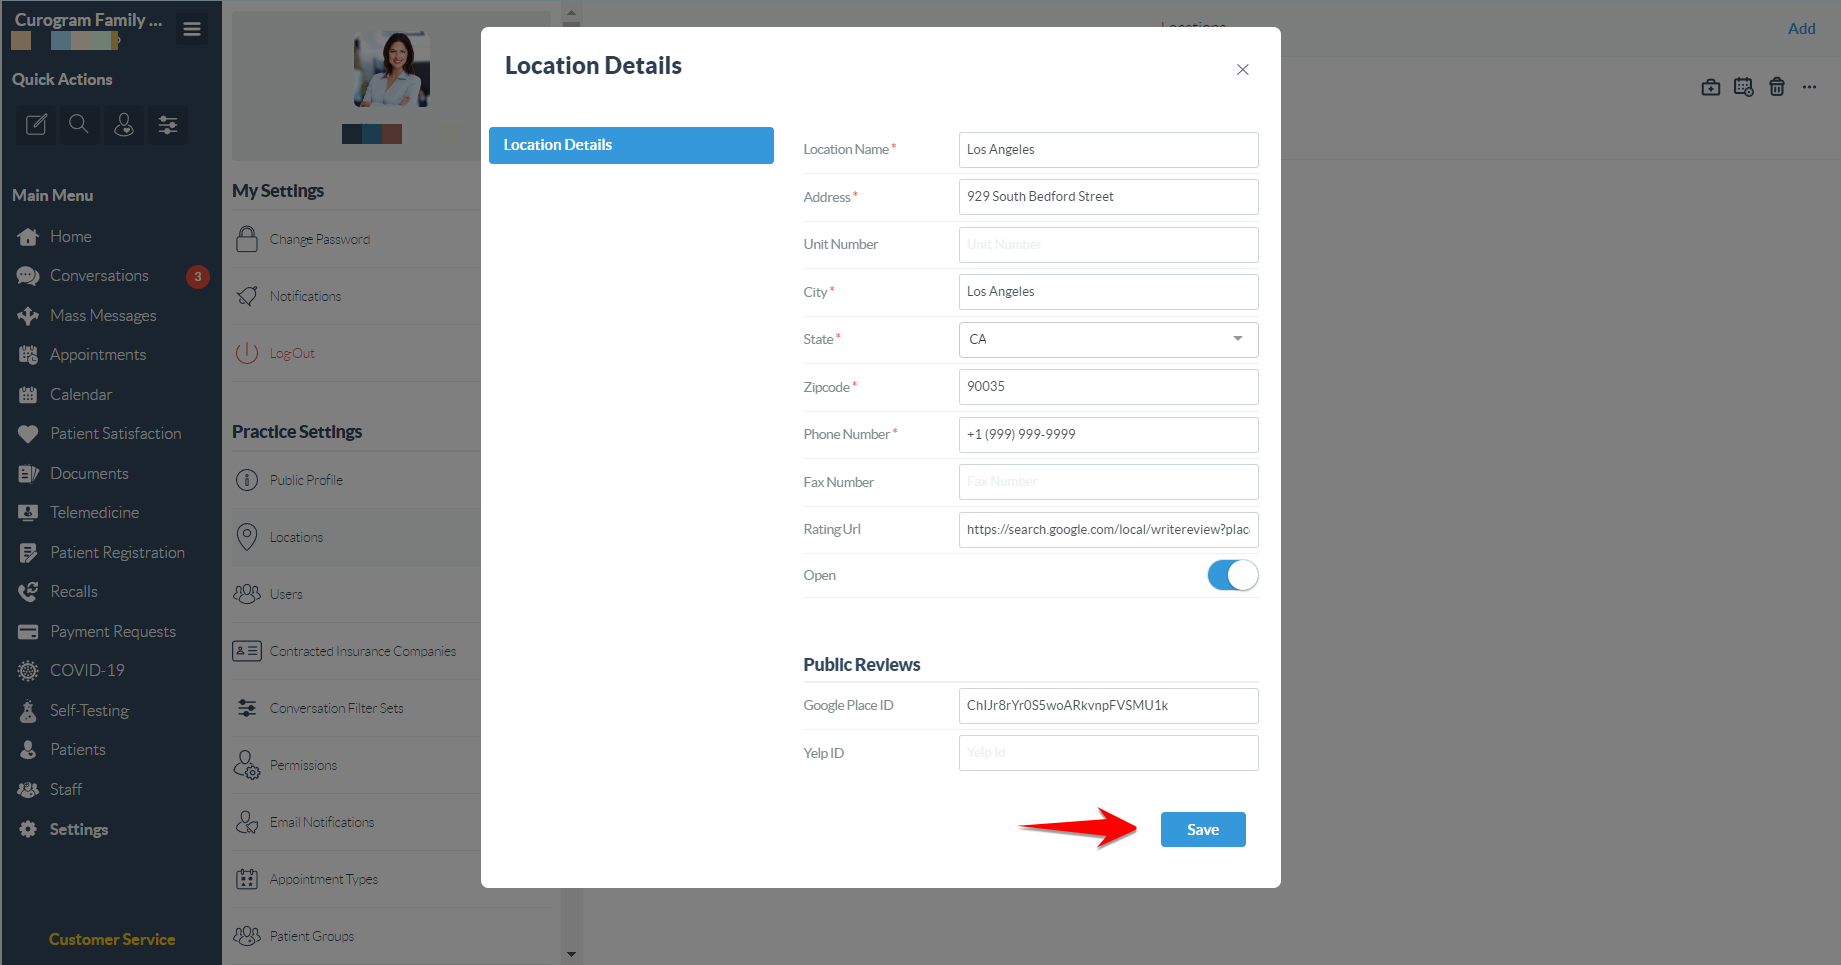Viewport: 1841px width, 965px height.
Task: Click the compose new message quick action icon
Action: coord(36,125)
